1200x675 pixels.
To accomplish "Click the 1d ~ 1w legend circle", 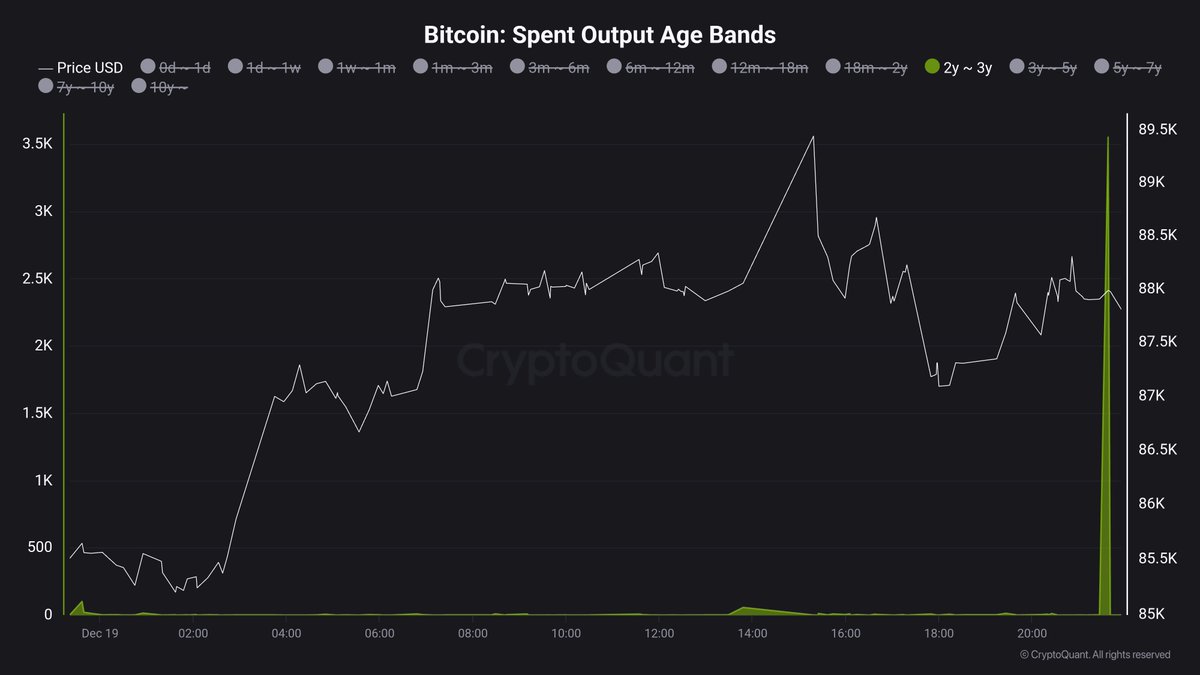I will (236, 67).
